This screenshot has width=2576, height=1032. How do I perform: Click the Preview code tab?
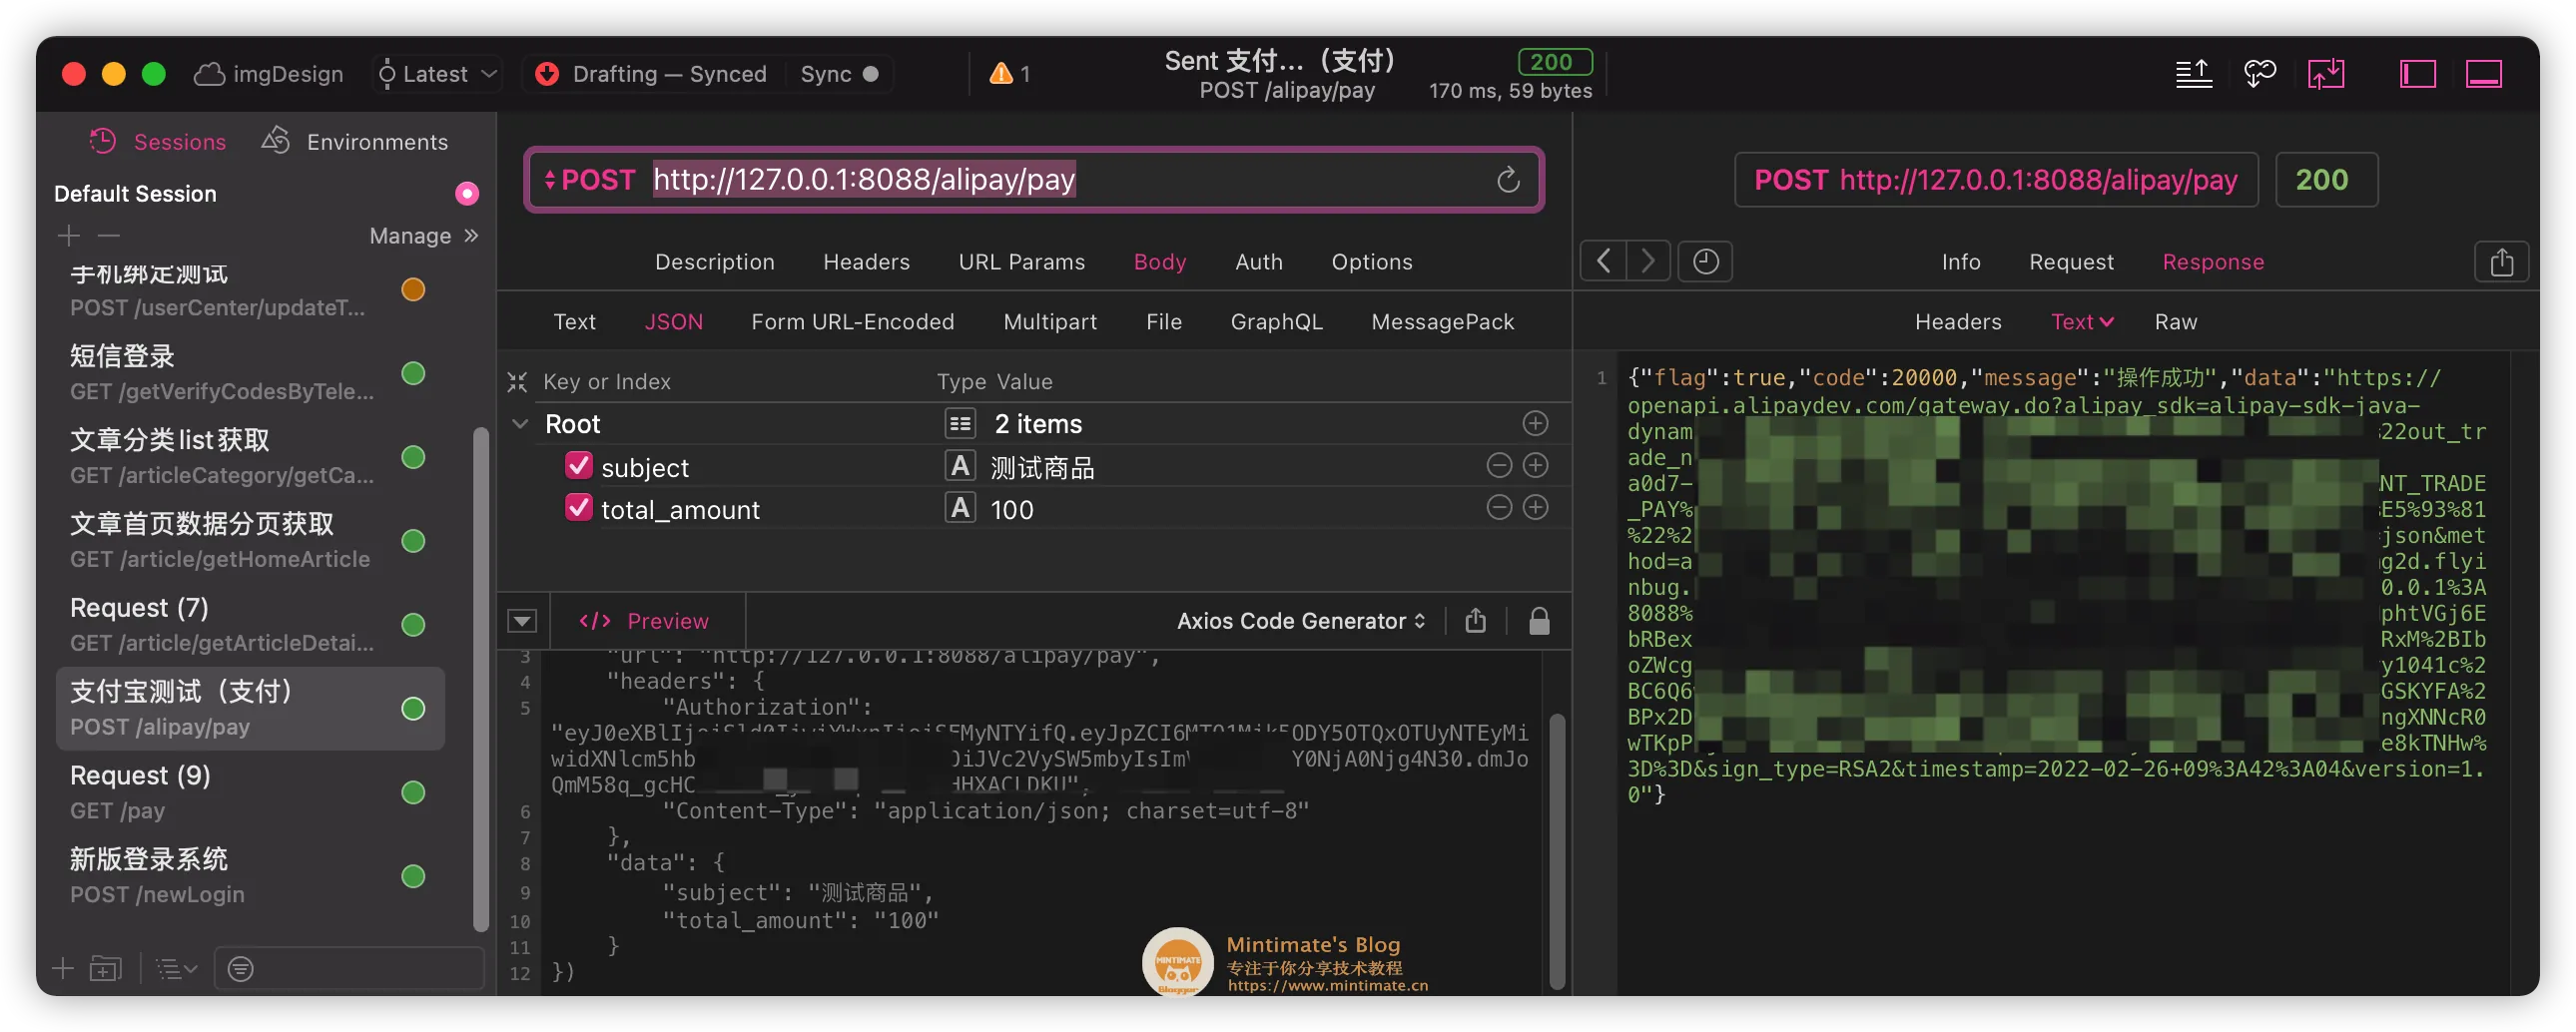[x=644, y=622]
